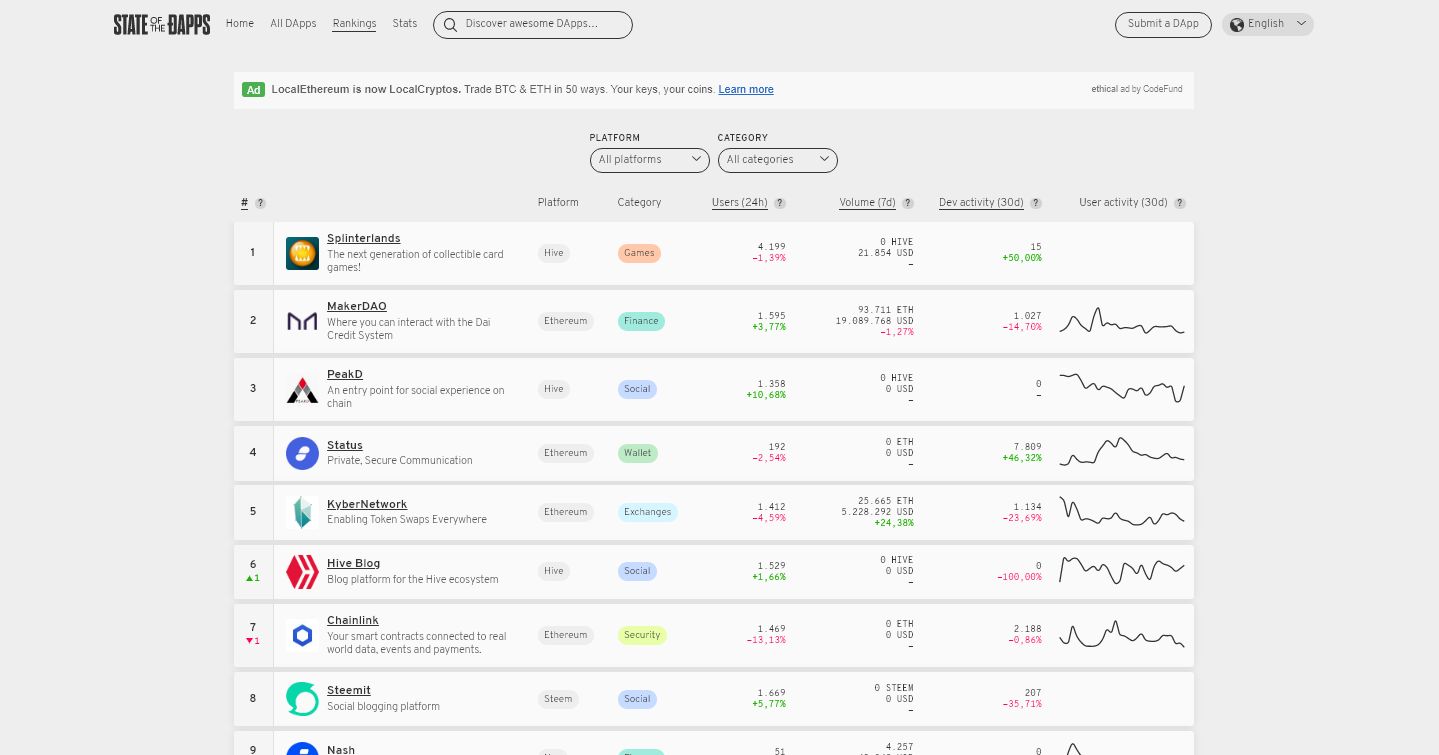Click the Hive platform tag on Splinterlands

[x=554, y=253]
